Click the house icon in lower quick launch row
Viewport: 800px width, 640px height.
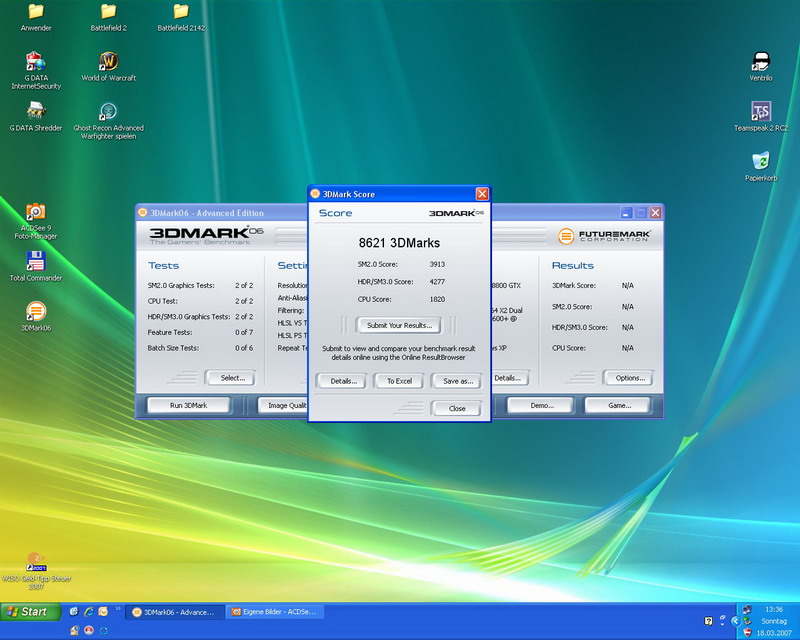tap(74, 630)
